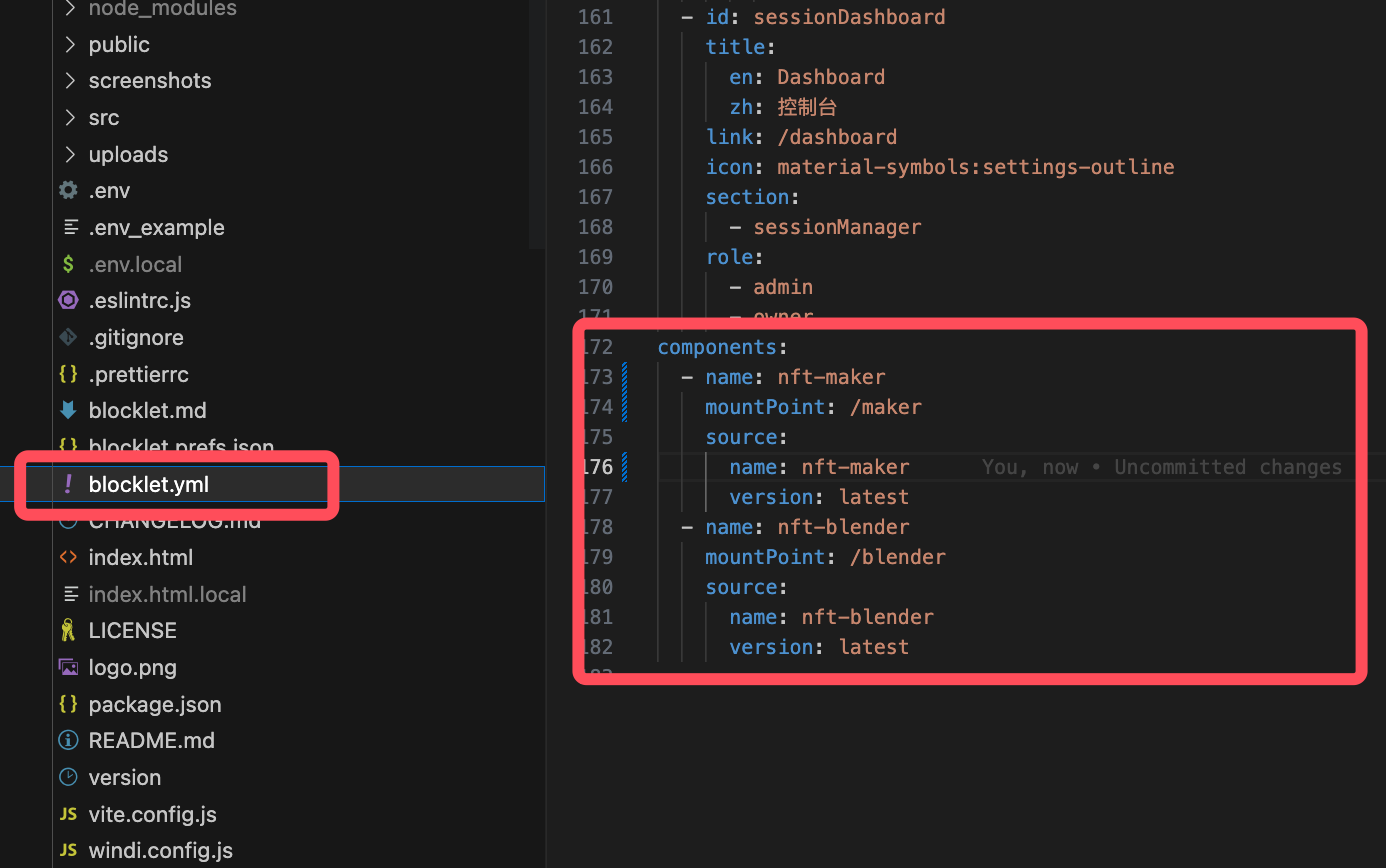Screen dimensions: 1386x868
Task: Click the JS icon for vite.config.js
Action: (68, 814)
